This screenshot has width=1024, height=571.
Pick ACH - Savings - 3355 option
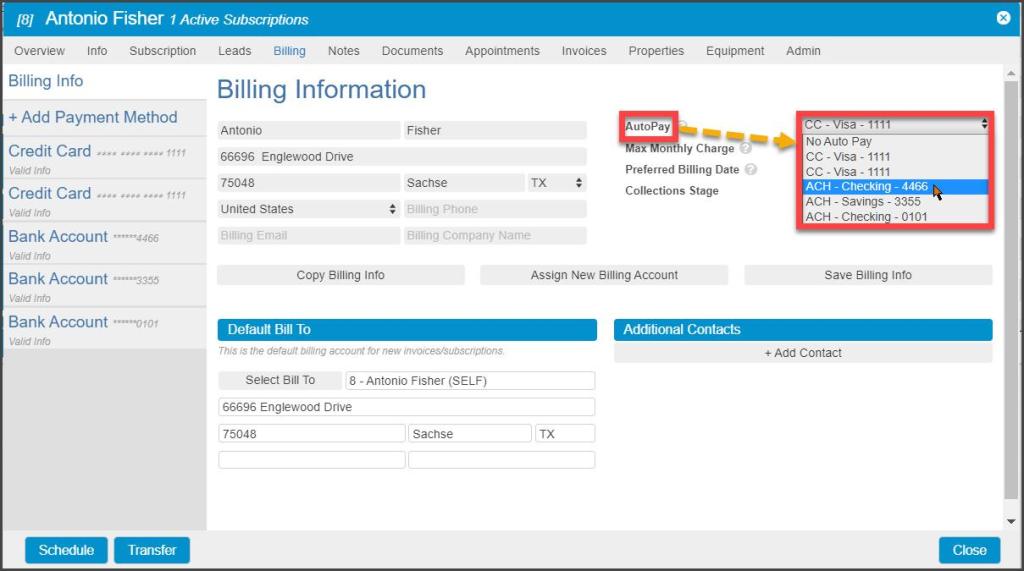[863, 202]
